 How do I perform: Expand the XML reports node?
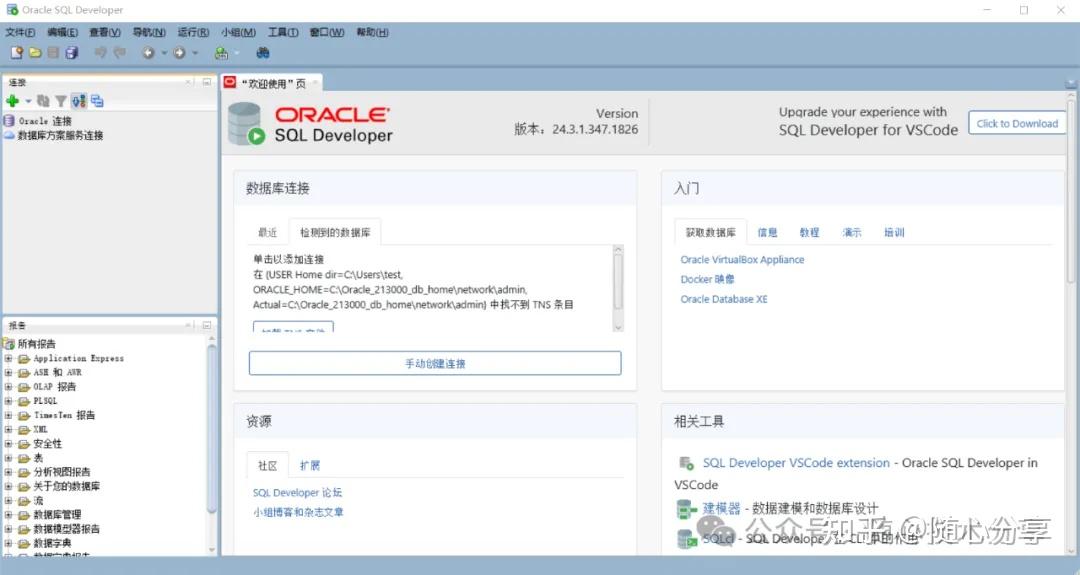[x=8, y=430]
